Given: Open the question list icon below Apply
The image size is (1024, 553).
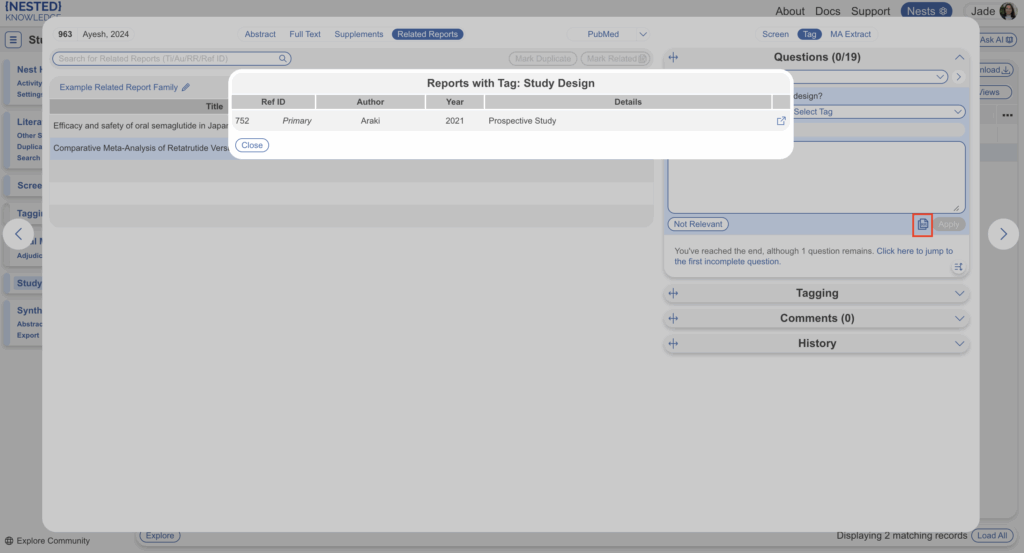Looking at the screenshot, I should click(x=957, y=267).
